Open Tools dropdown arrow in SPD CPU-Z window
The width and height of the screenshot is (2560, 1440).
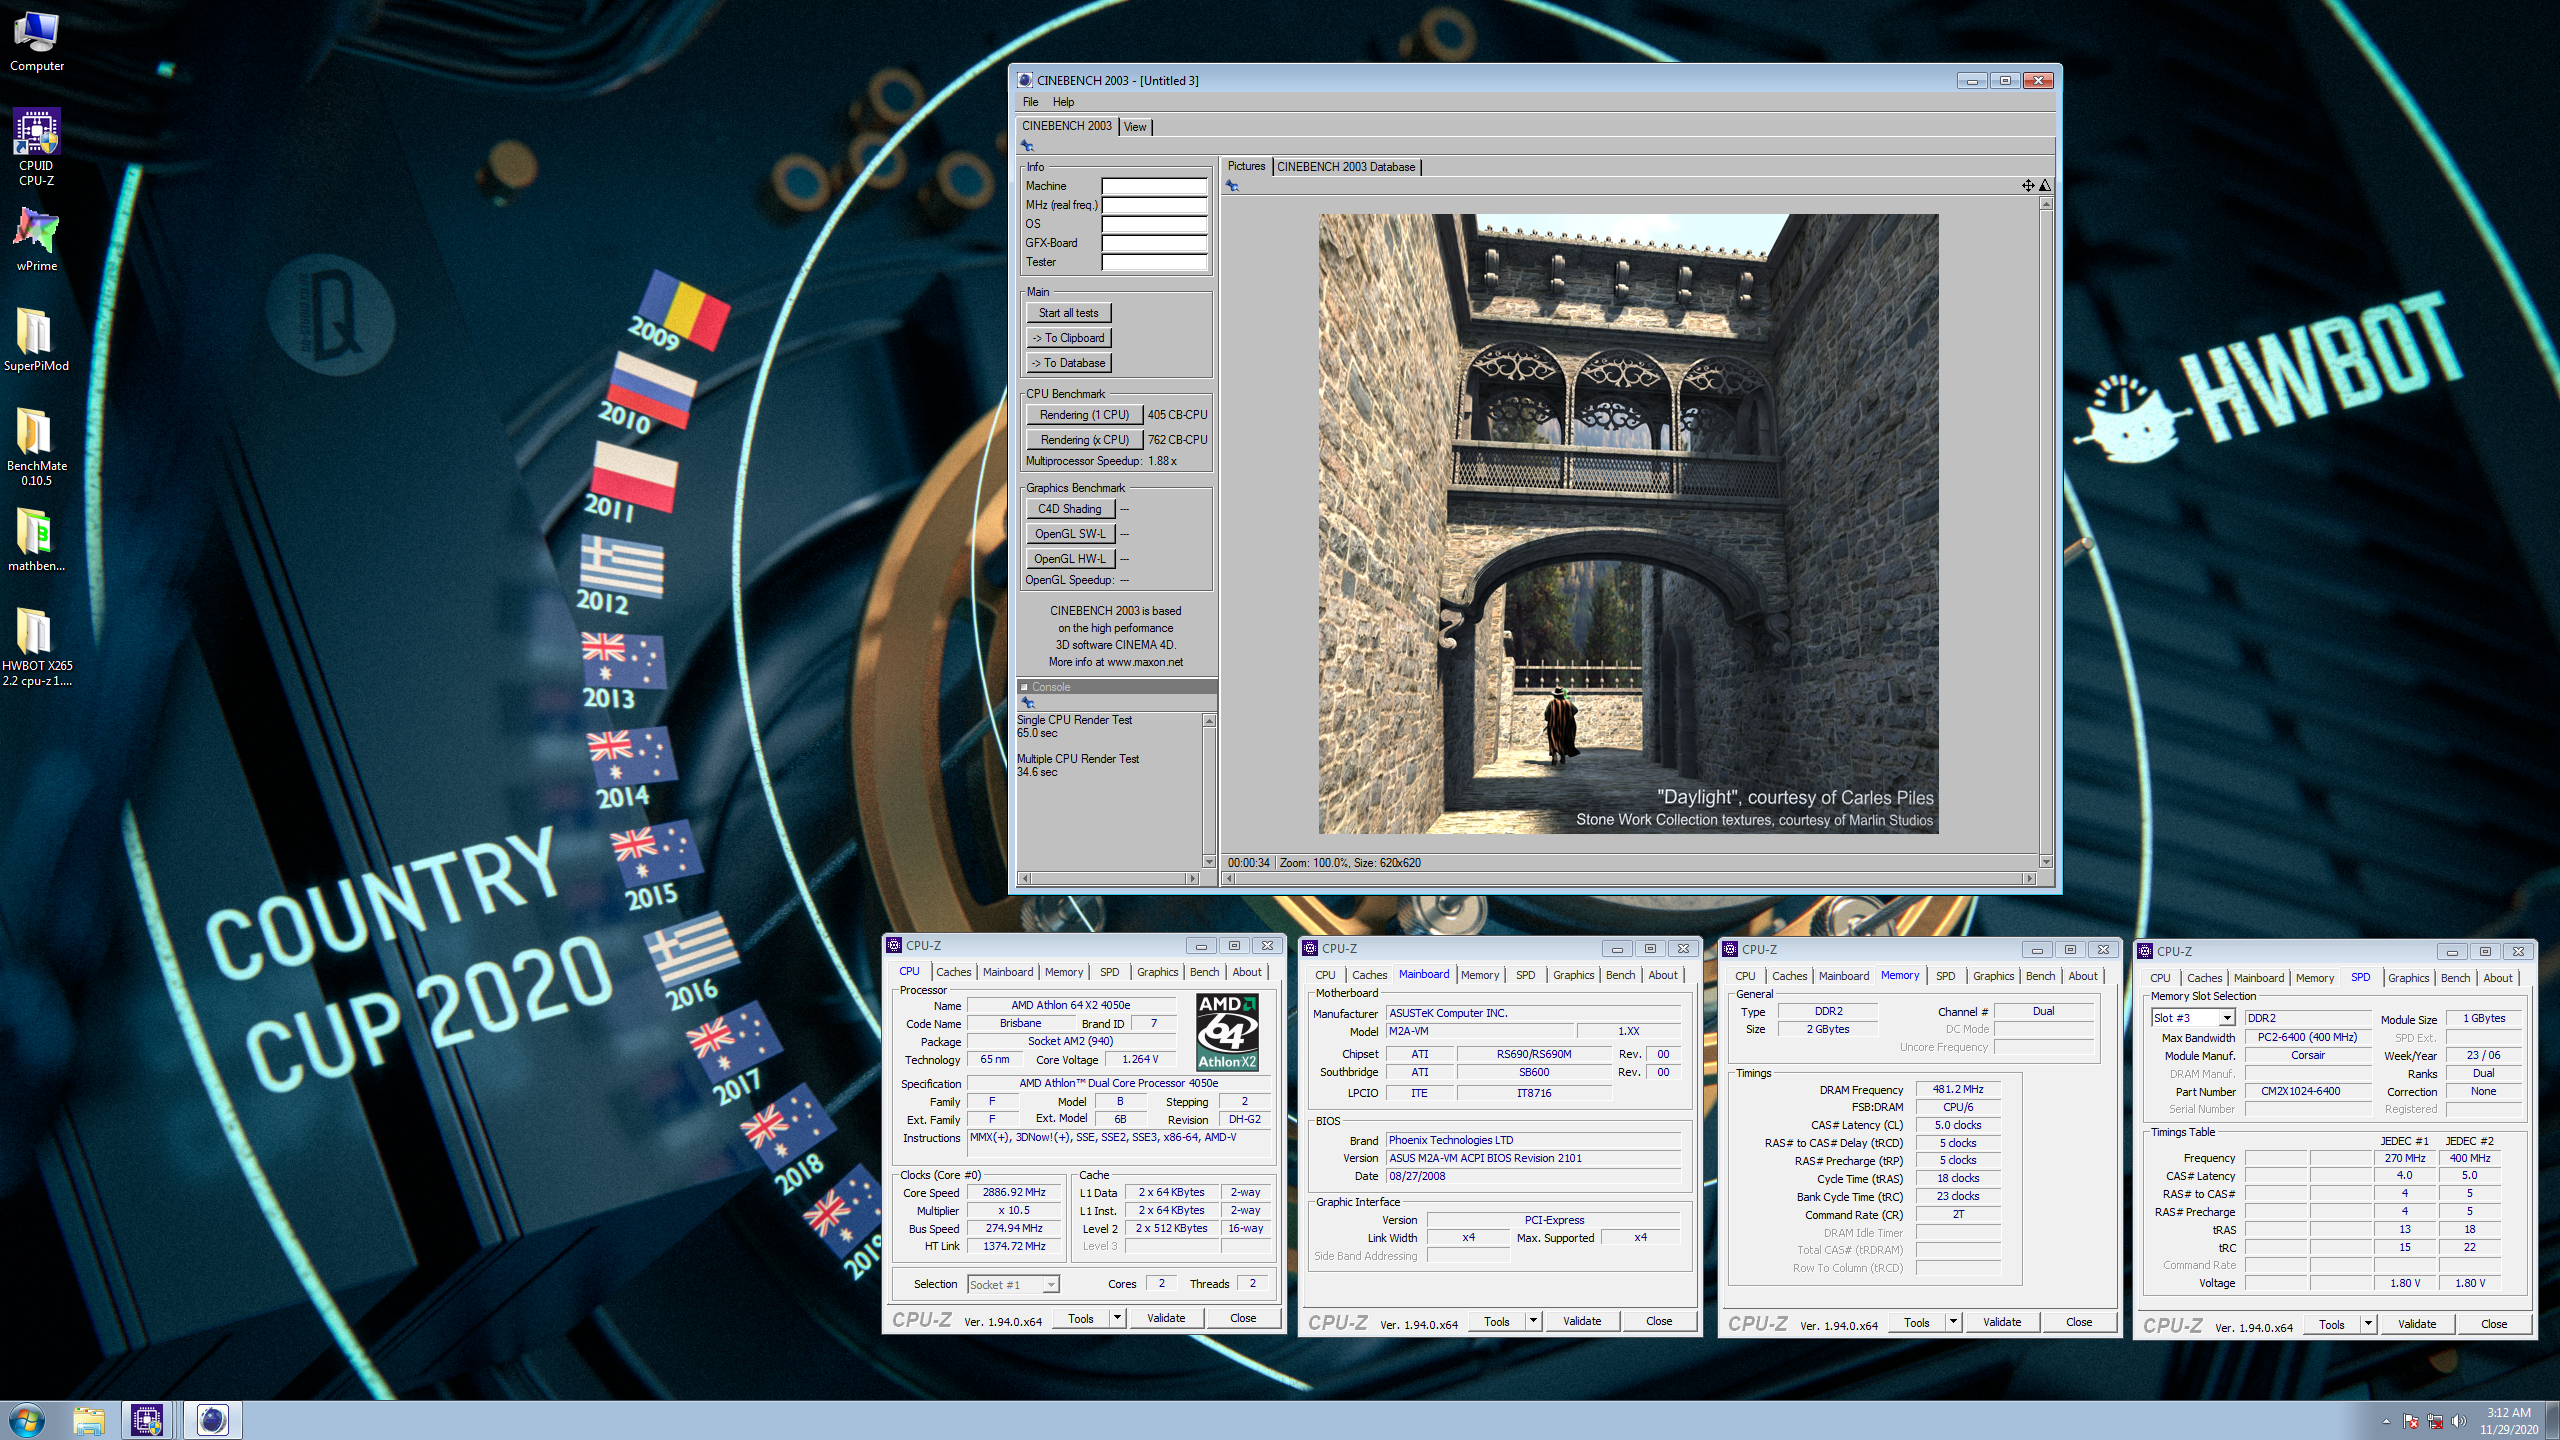tap(2369, 1324)
